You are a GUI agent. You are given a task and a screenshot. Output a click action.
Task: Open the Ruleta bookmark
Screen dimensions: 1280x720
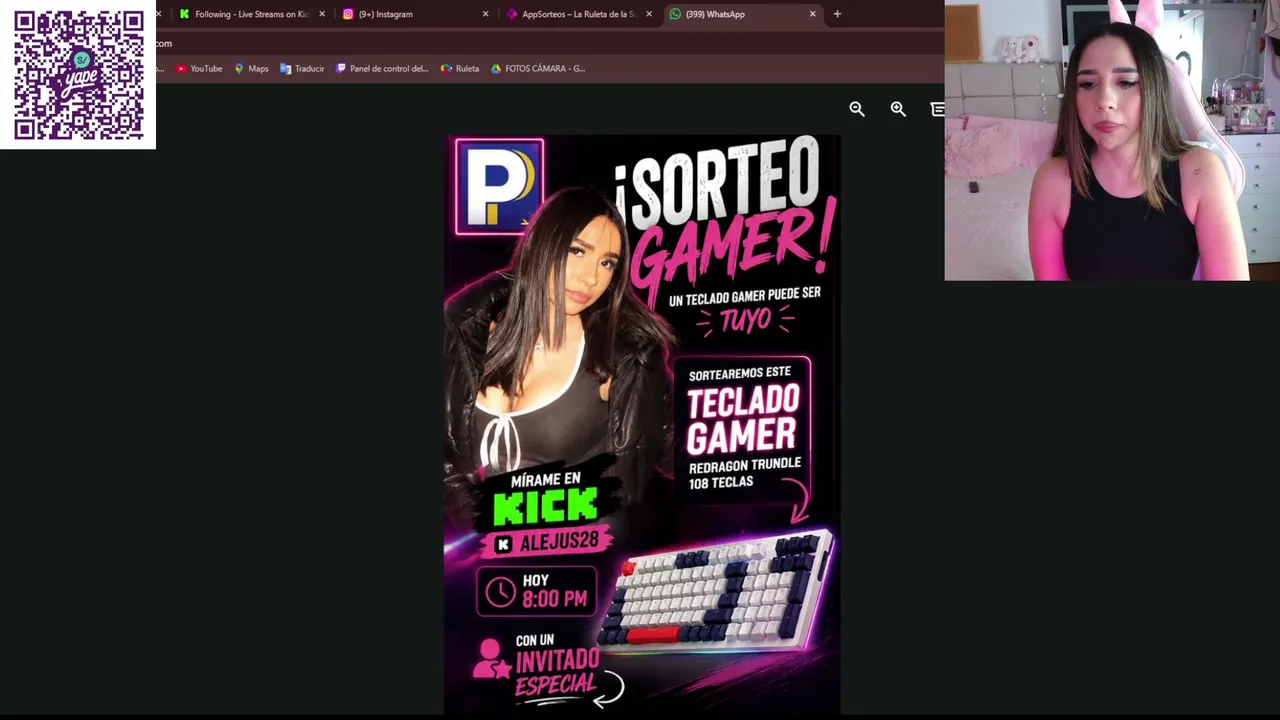tap(460, 69)
